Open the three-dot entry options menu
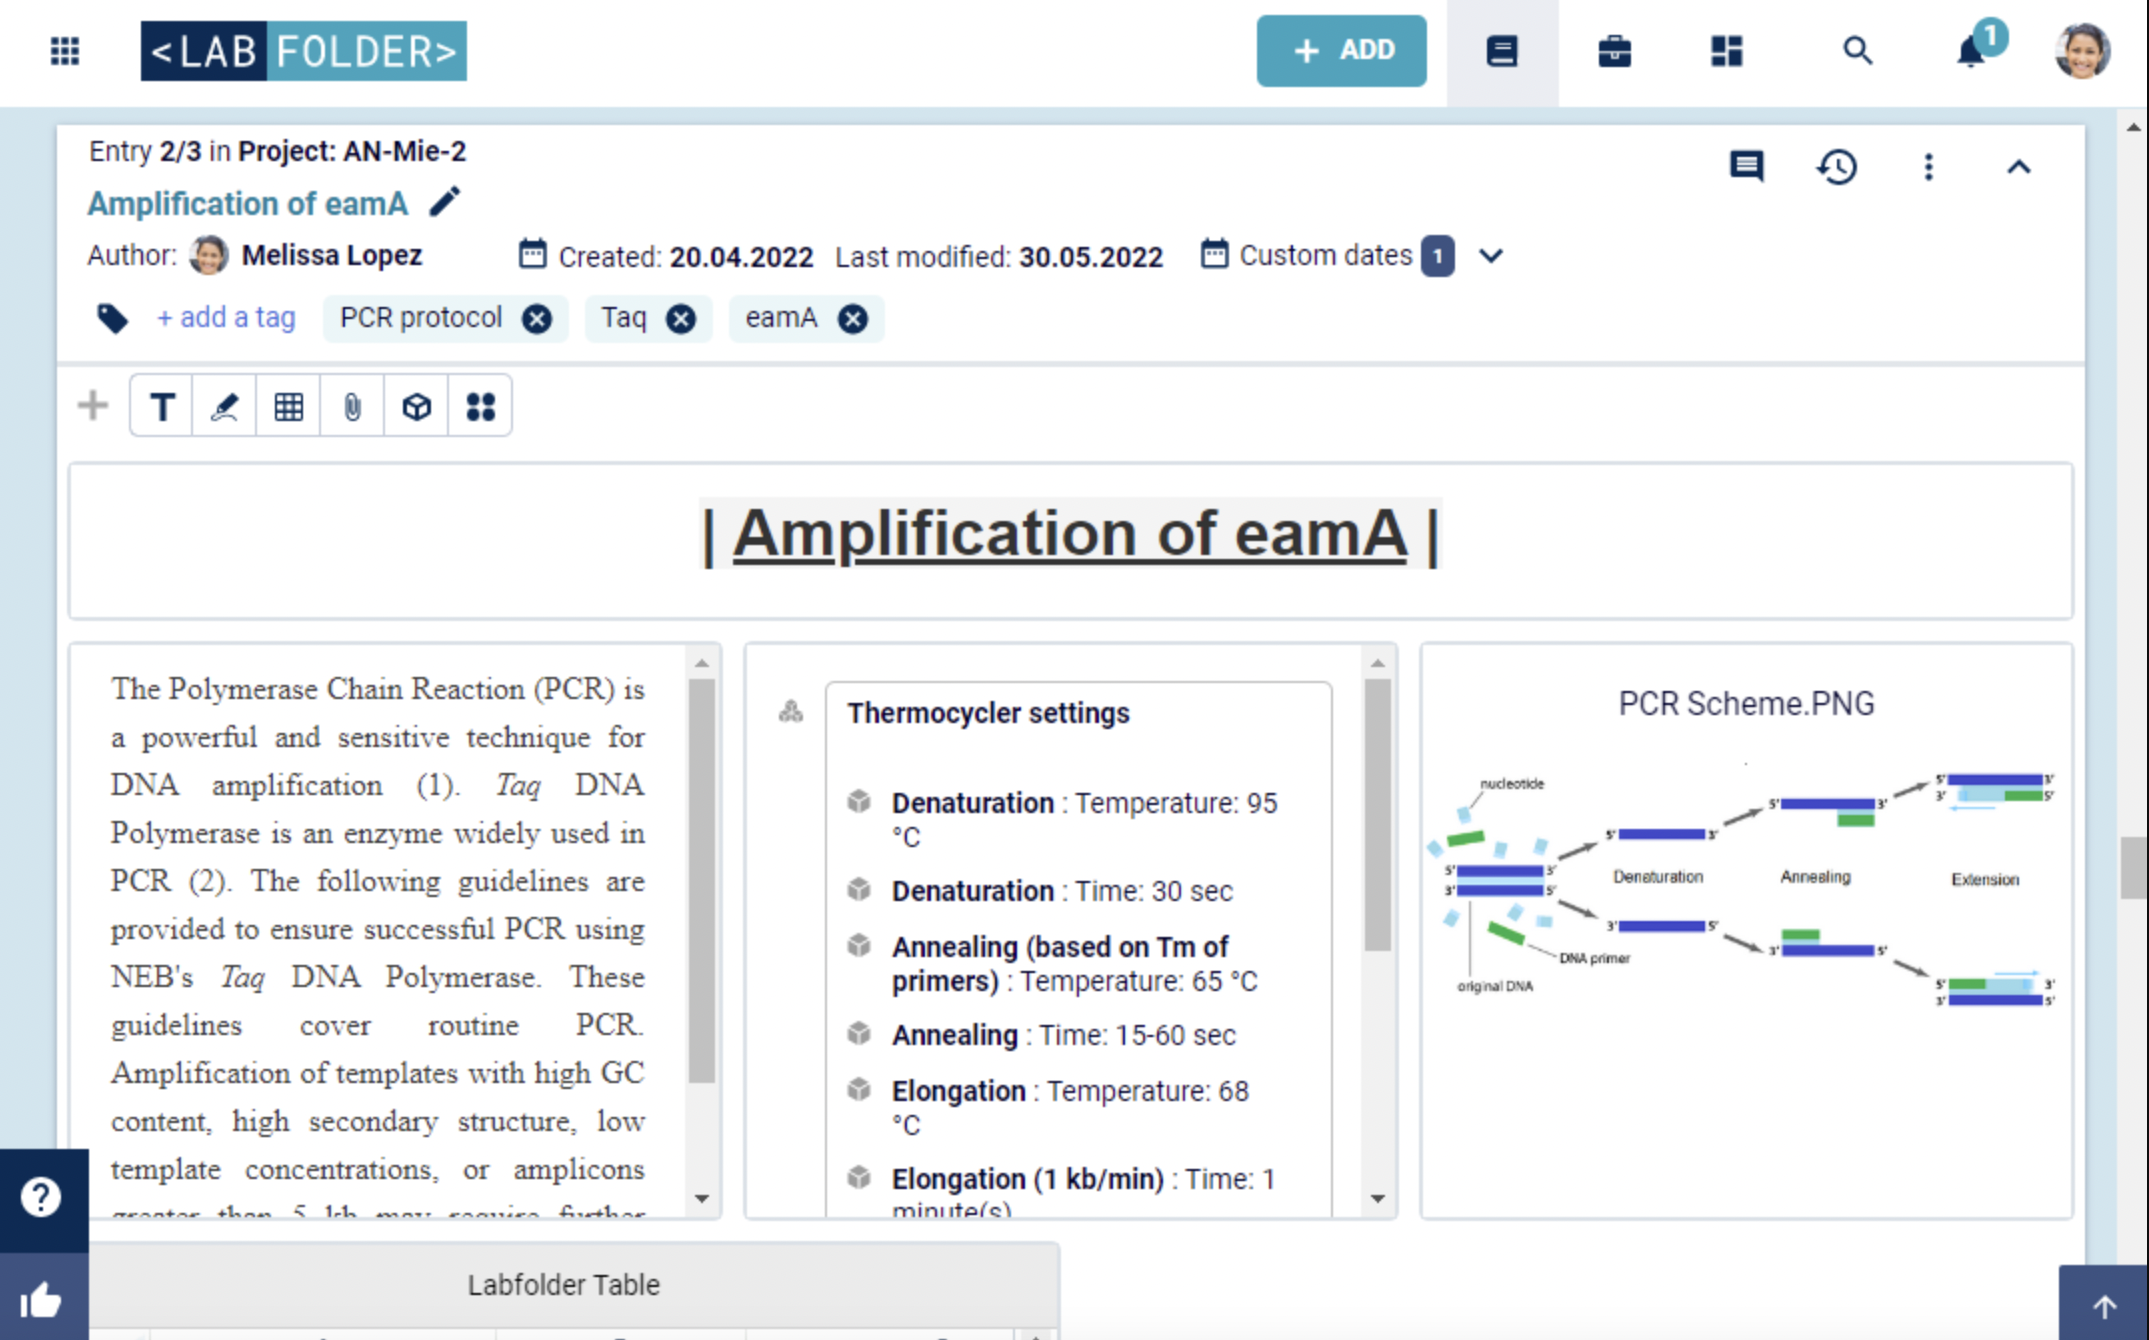This screenshot has width=2149, height=1340. pos(1928,167)
